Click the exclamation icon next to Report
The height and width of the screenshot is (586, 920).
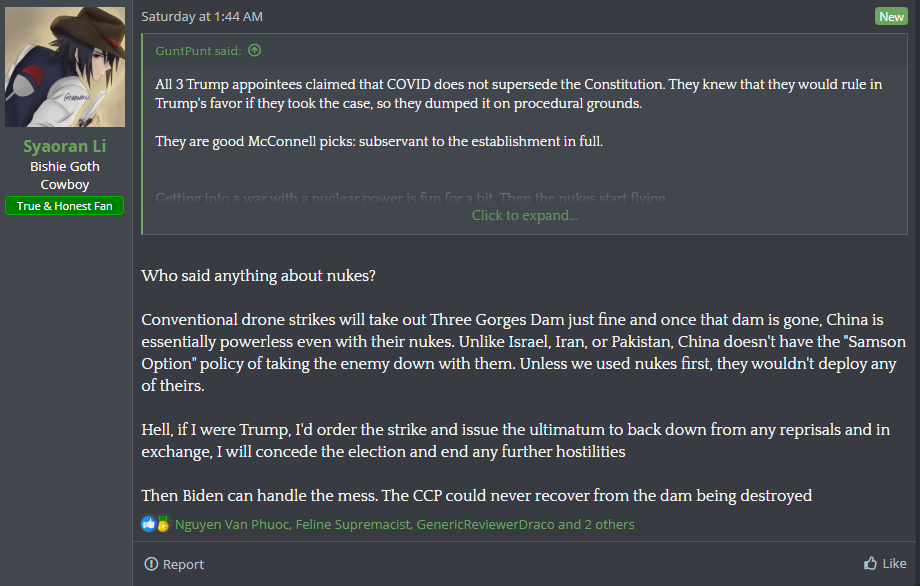pyautogui.click(x=151, y=564)
